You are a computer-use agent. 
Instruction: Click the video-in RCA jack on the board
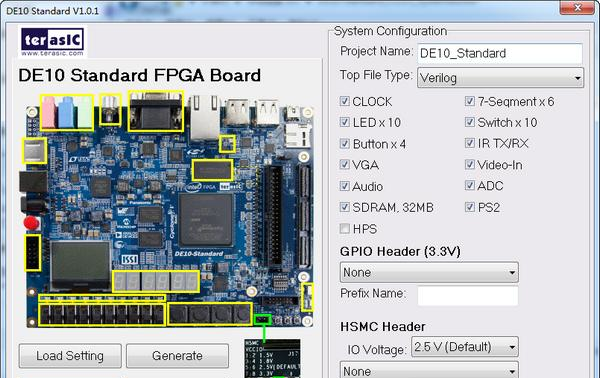[x=111, y=109]
